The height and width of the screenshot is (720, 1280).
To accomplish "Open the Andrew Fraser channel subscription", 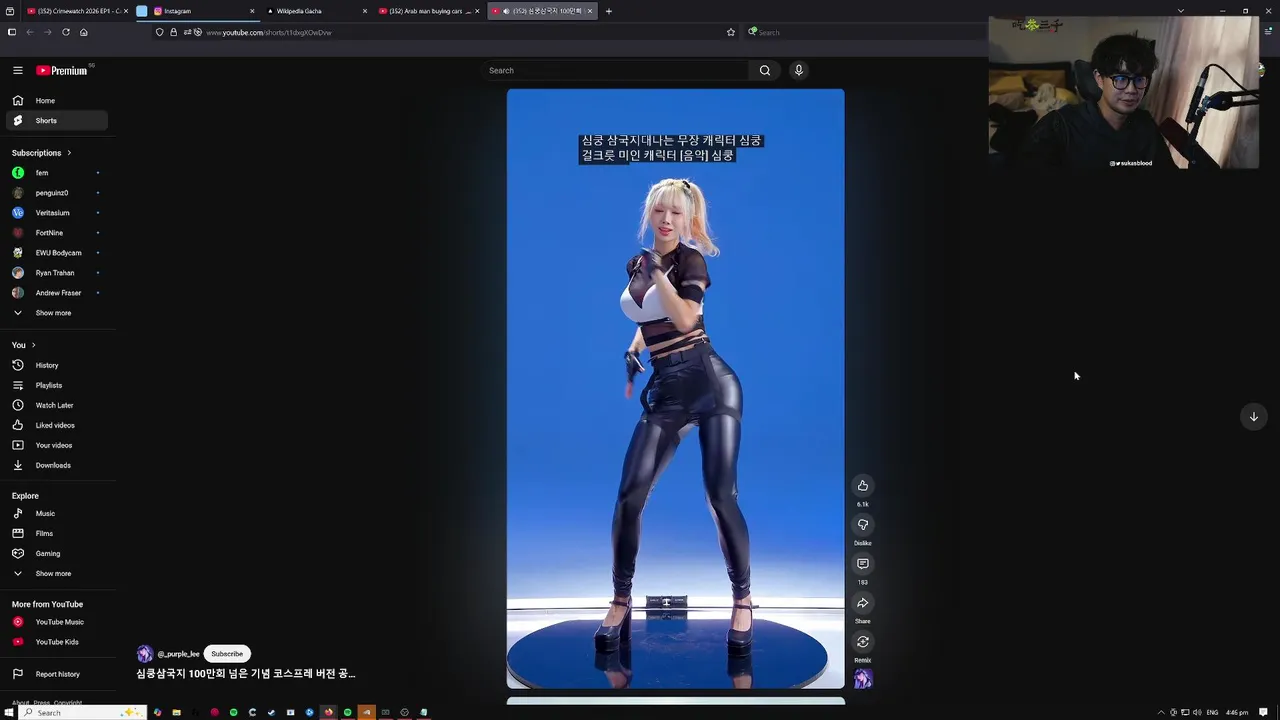I will [x=55, y=293].
